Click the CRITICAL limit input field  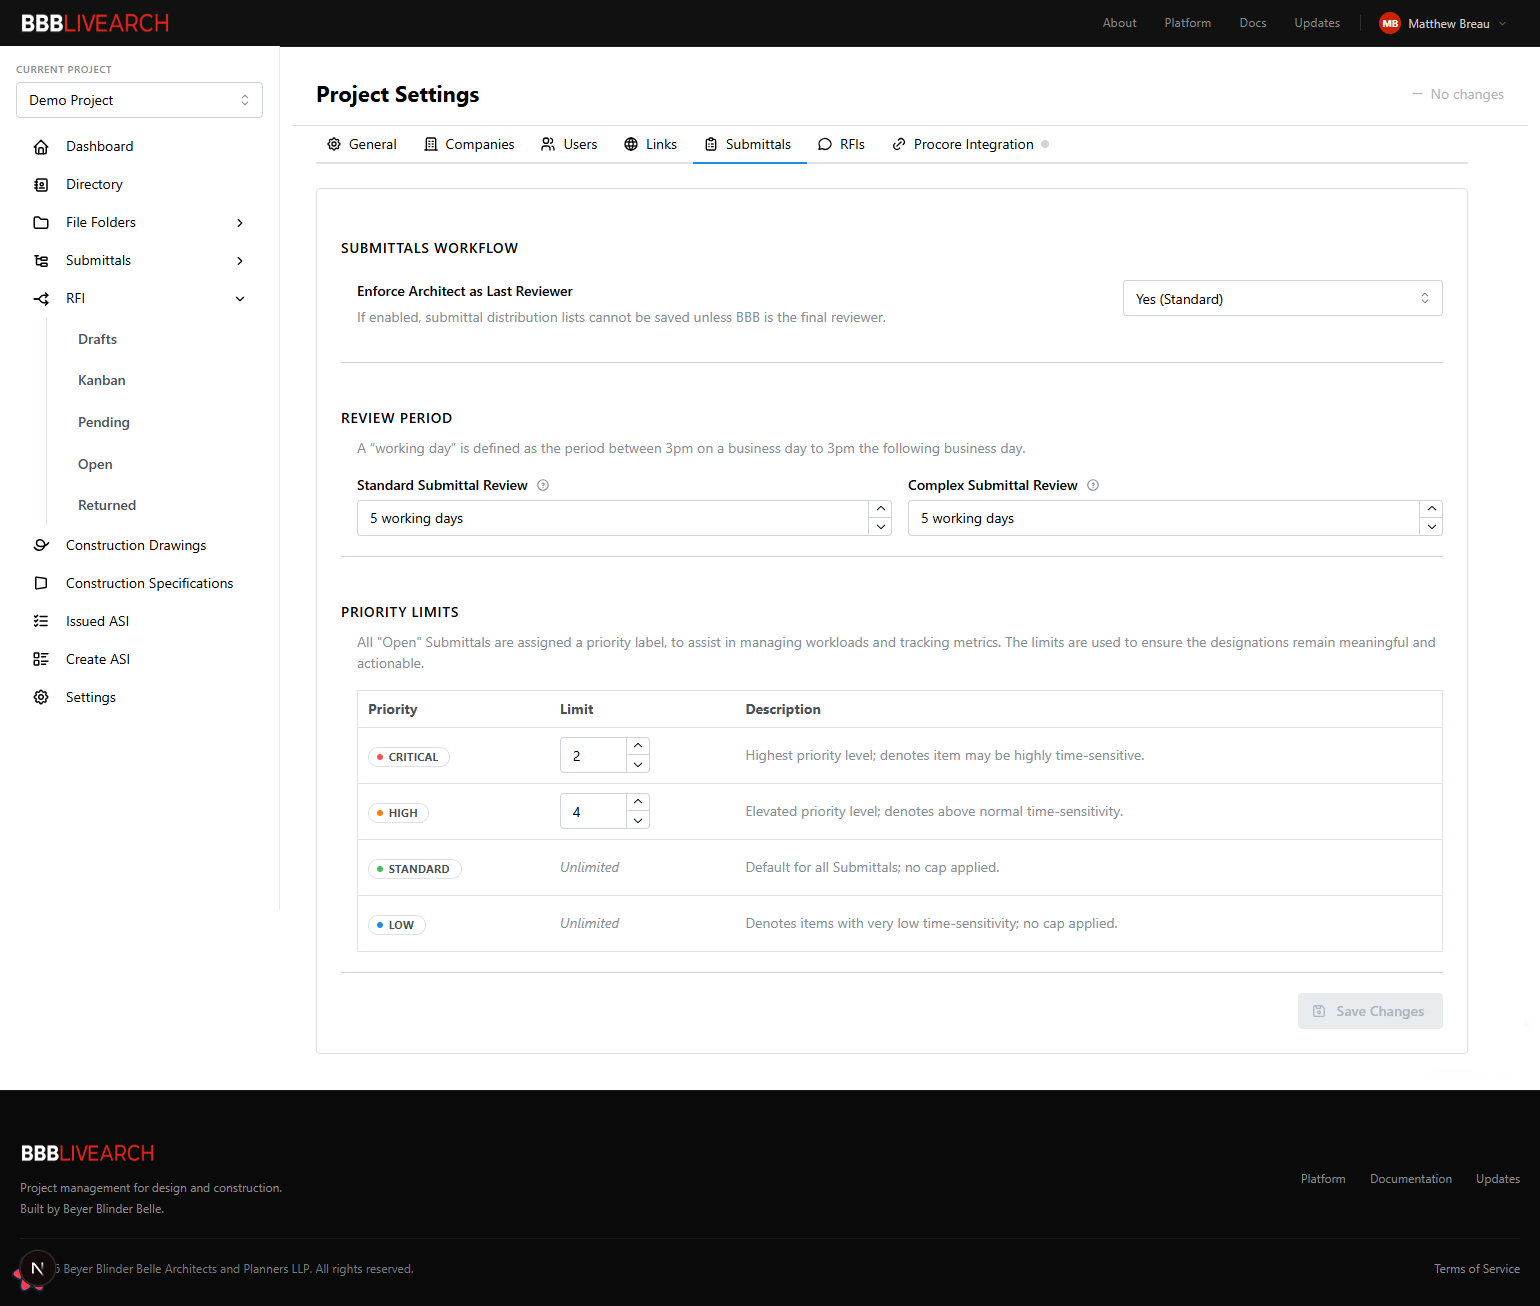pyautogui.click(x=594, y=755)
